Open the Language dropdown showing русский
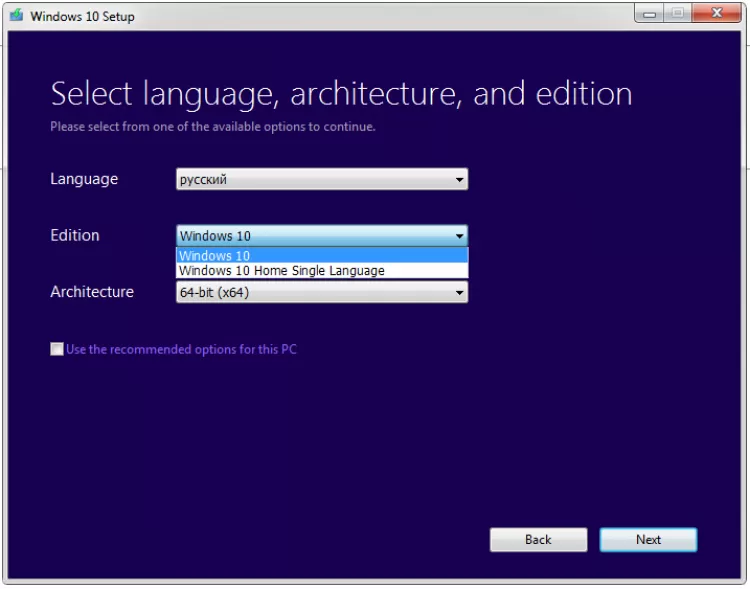Screen dimensions: 750x589 point(322,179)
